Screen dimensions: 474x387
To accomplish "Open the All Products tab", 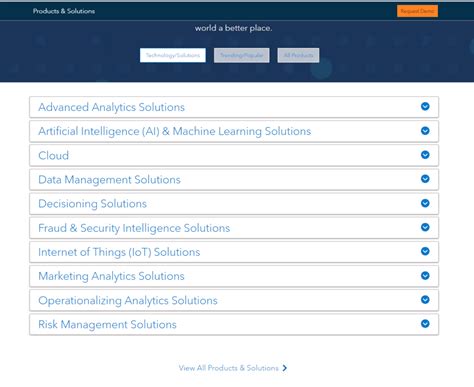I will pyautogui.click(x=298, y=55).
